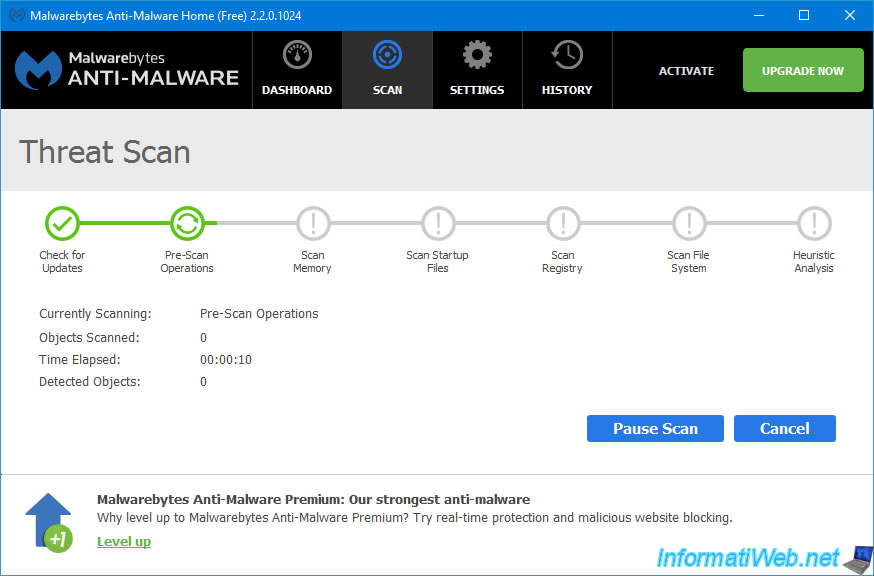Viewport: 874px width, 576px height.
Task: Select the Scan target icon
Action: (387, 56)
